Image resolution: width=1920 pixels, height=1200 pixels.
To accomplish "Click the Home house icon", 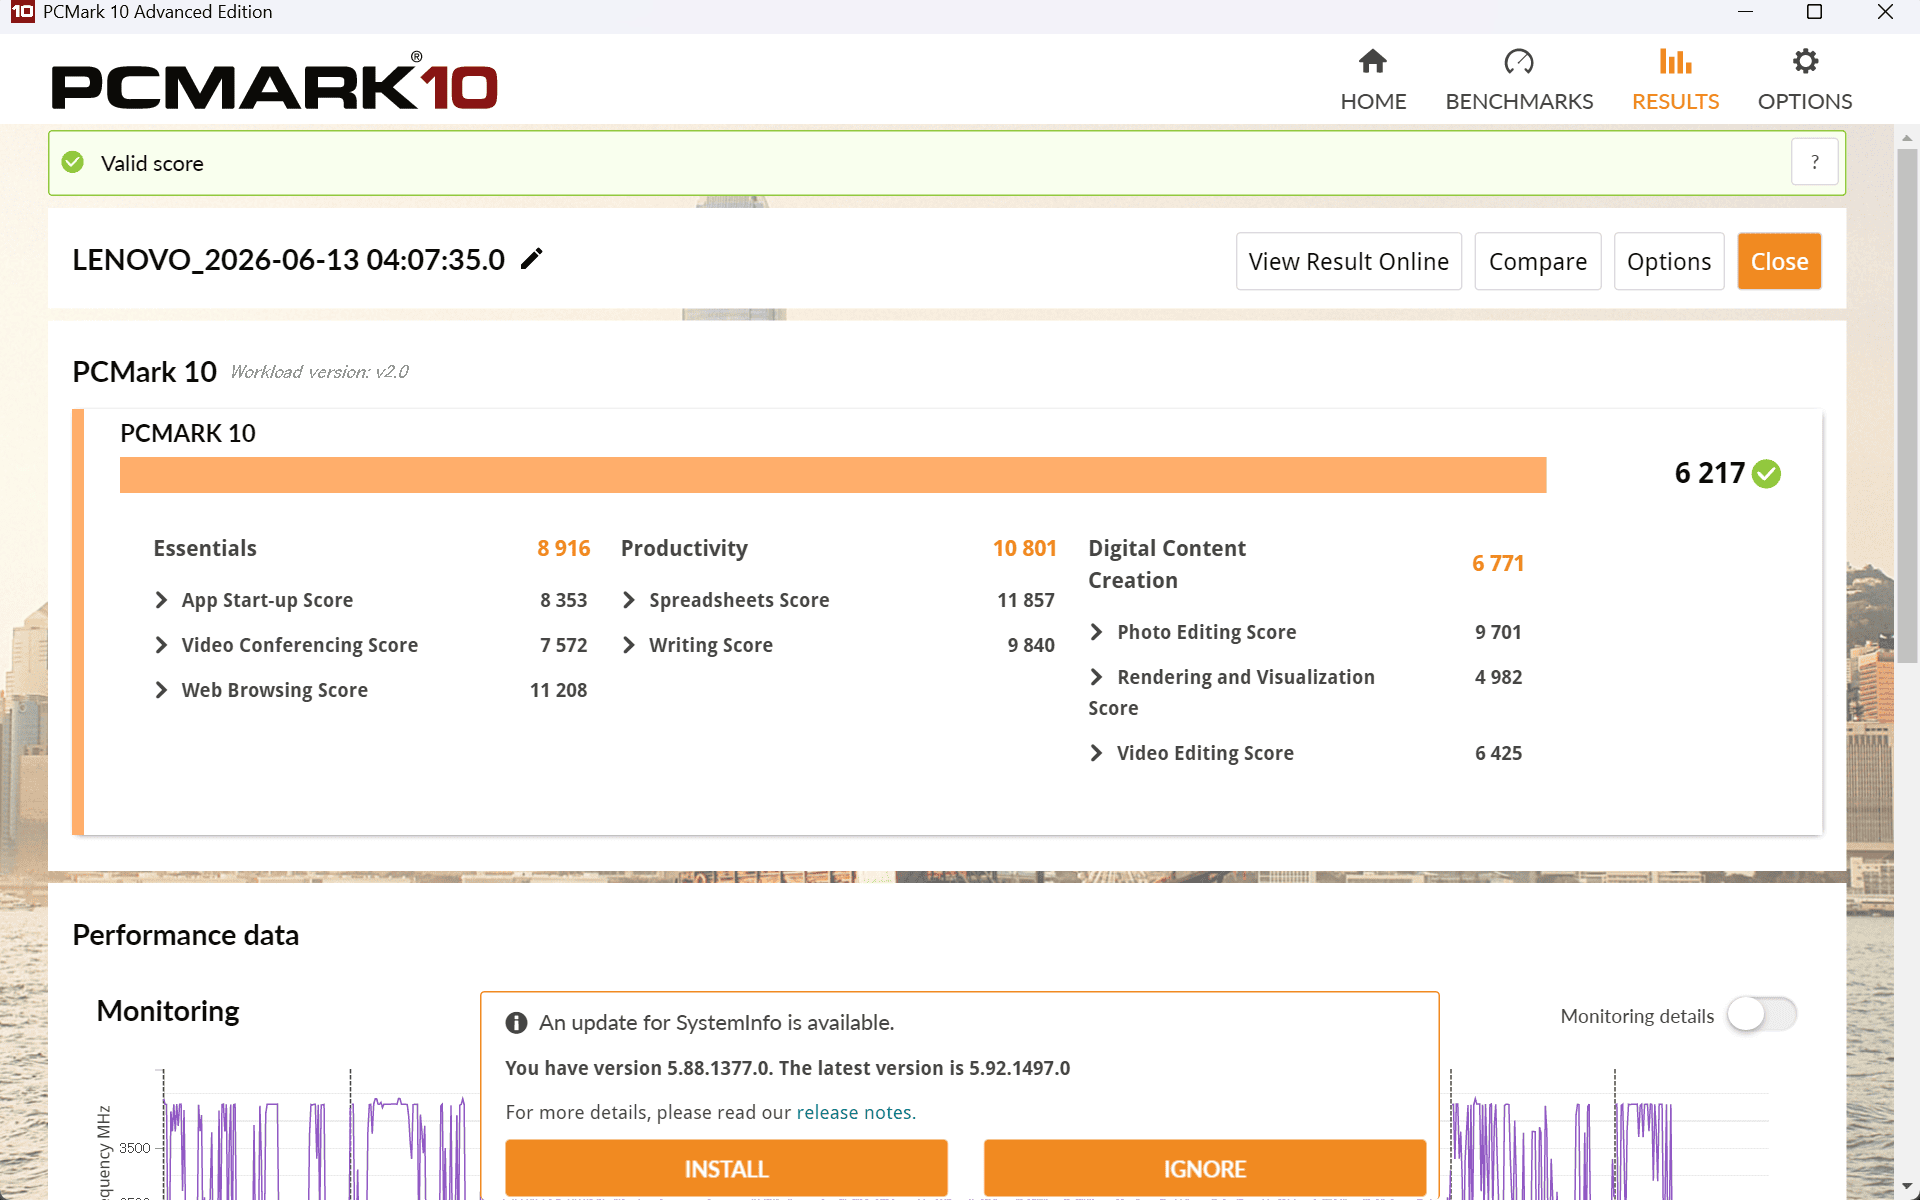I will coord(1373,62).
